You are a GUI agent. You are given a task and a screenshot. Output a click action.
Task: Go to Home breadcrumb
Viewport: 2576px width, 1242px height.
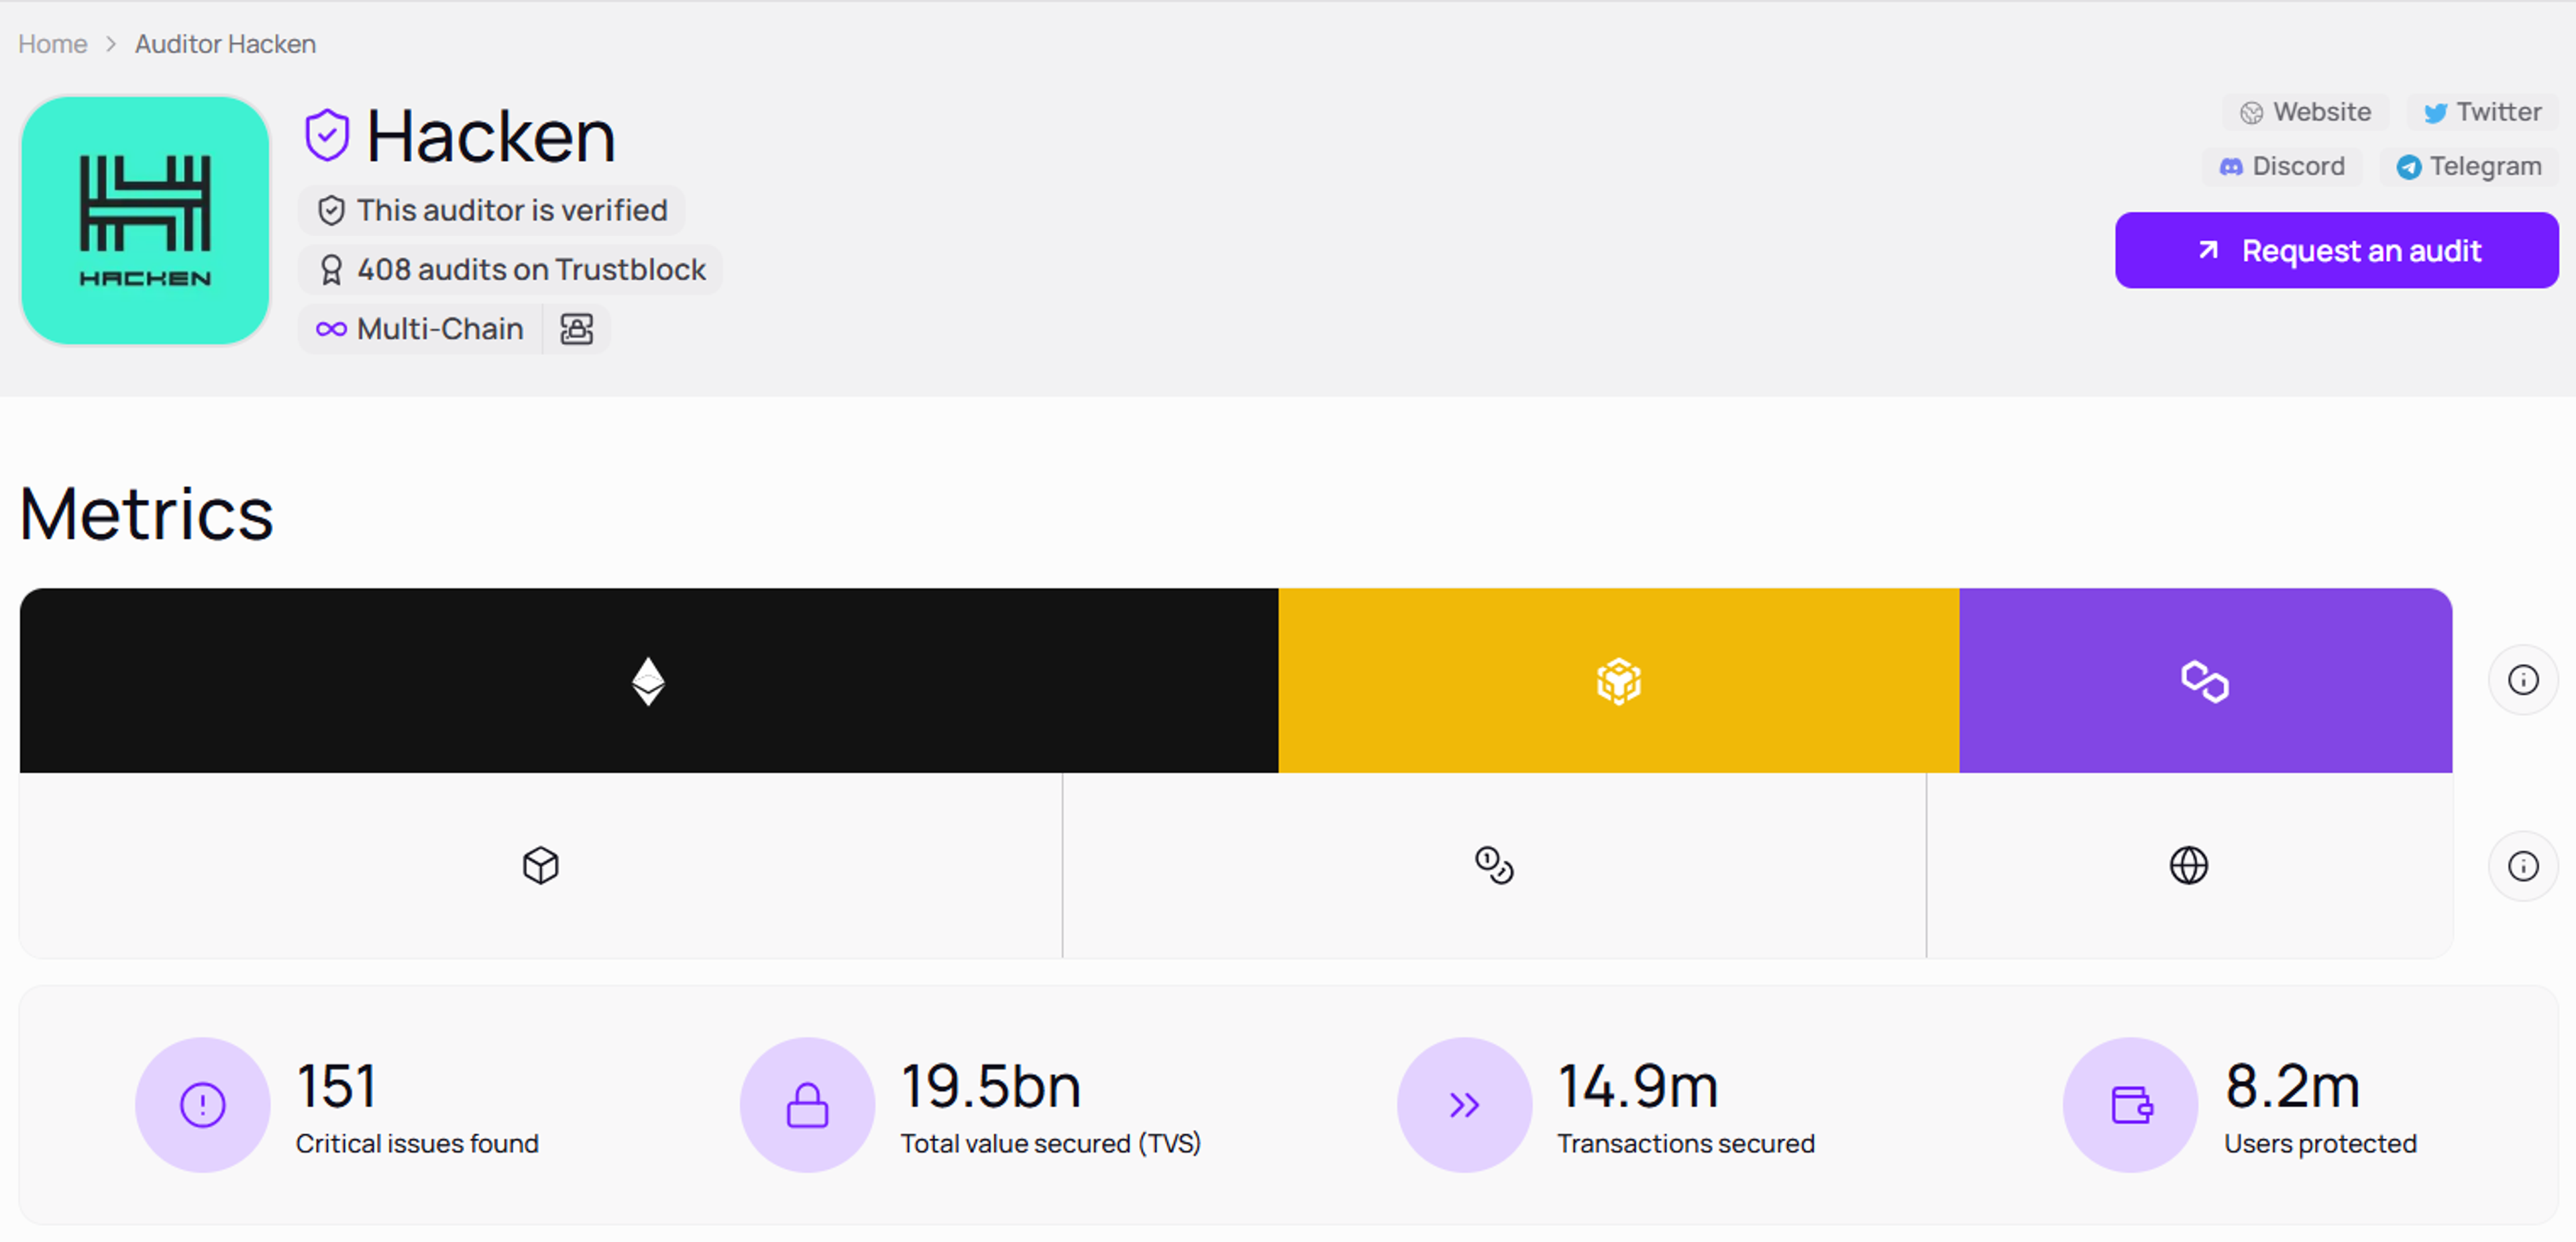[53, 44]
